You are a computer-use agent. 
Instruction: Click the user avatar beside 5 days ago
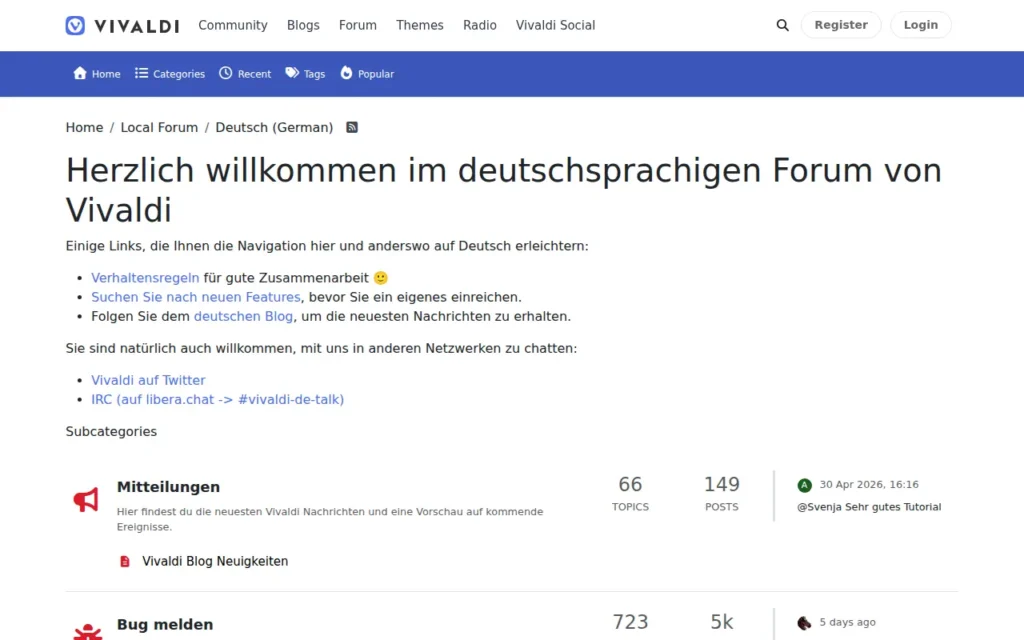point(805,623)
